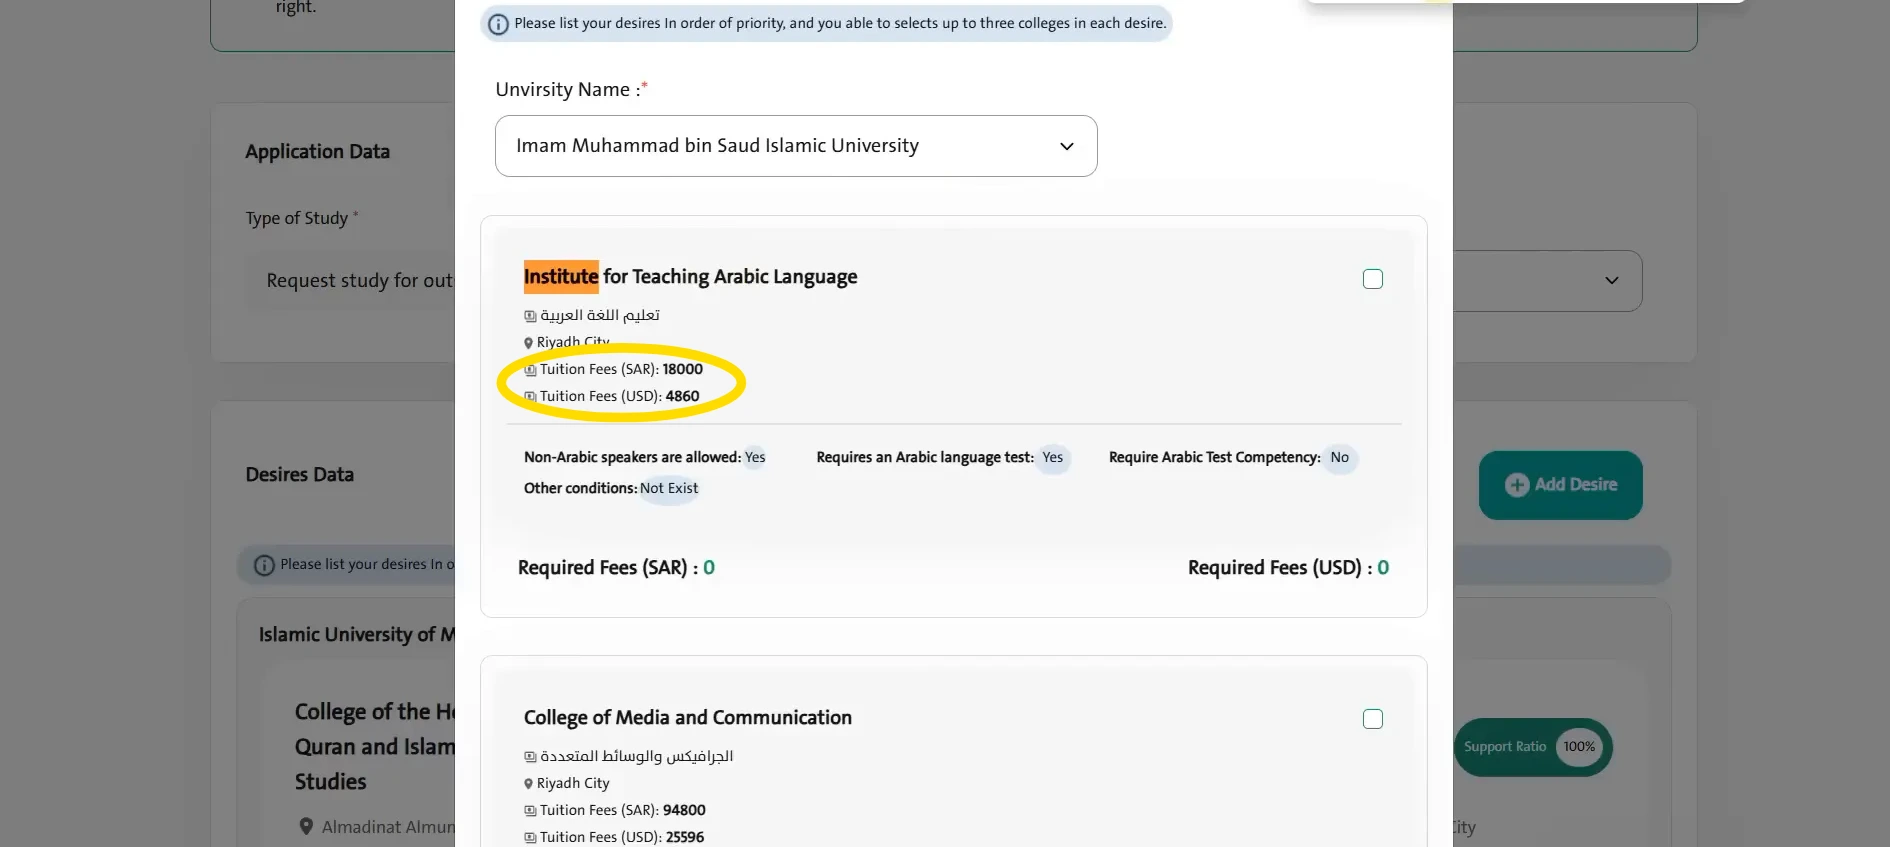Screen dimensions: 1890x847
Task: Click the Desires Data heading
Action: [300, 475]
